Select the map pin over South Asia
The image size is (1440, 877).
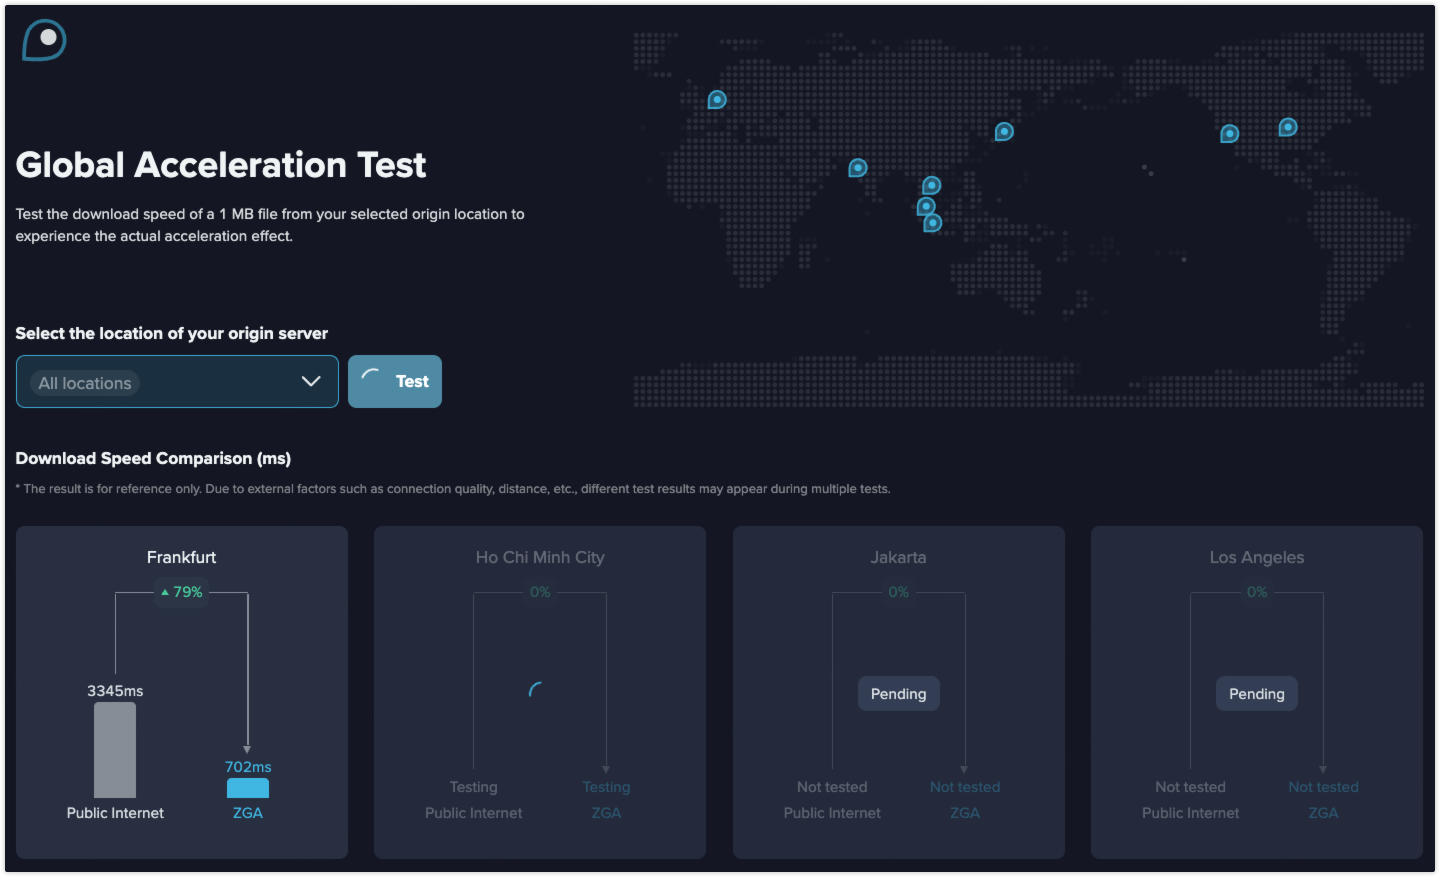858,168
